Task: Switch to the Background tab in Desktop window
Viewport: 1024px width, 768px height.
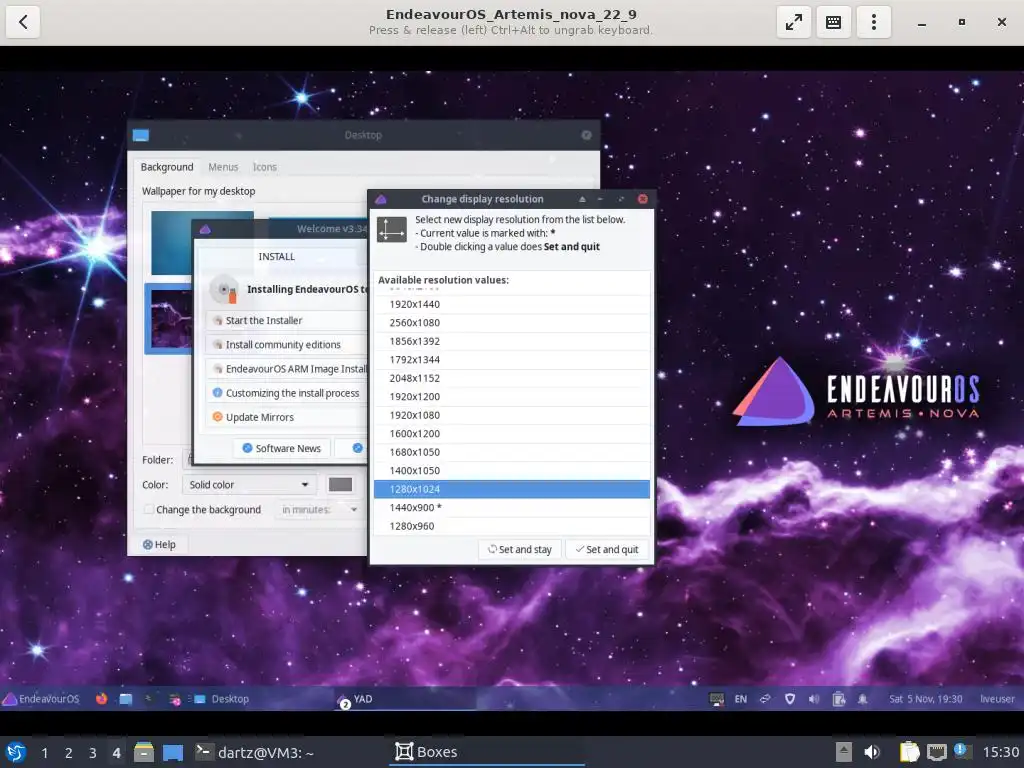Action: pyautogui.click(x=167, y=167)
